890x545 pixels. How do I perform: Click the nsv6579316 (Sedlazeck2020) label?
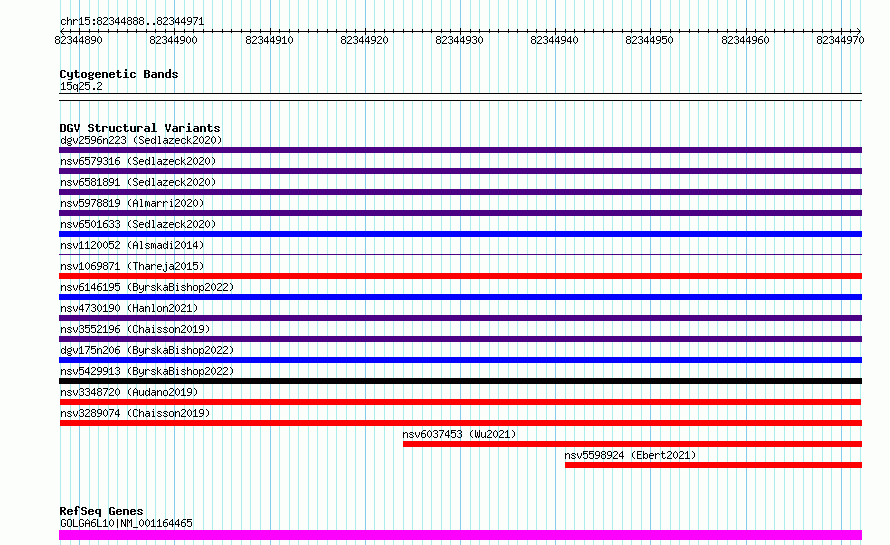138,161
